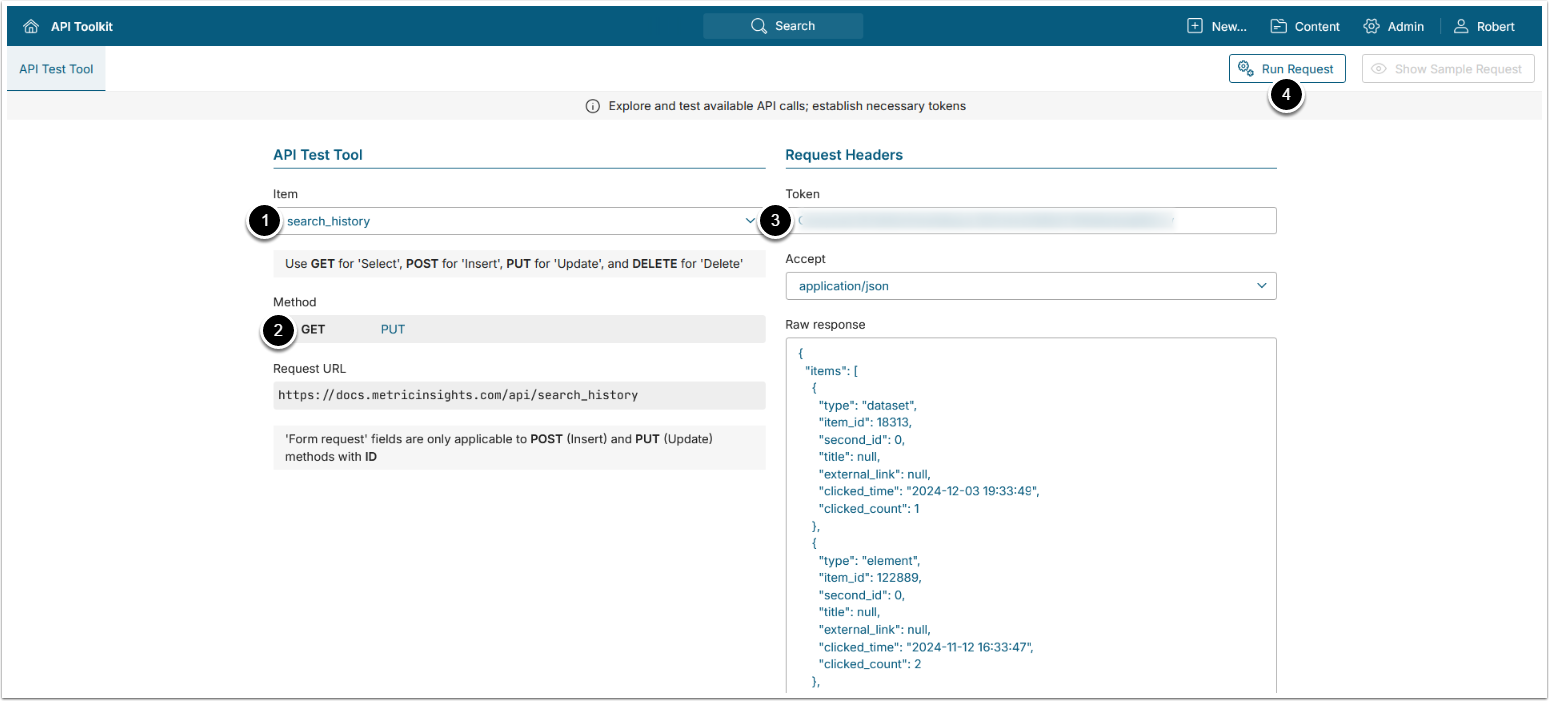This screenshot has height=701, width=1549.
Task: Click the Request URL field
Action: [519, 395]
